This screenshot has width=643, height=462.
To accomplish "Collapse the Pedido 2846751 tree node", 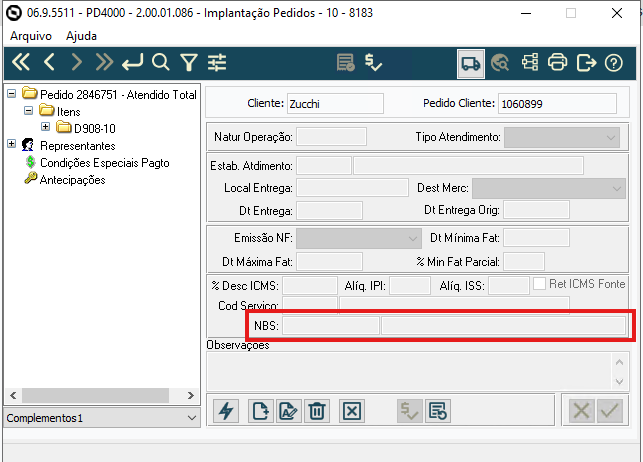I will point(11,93).
